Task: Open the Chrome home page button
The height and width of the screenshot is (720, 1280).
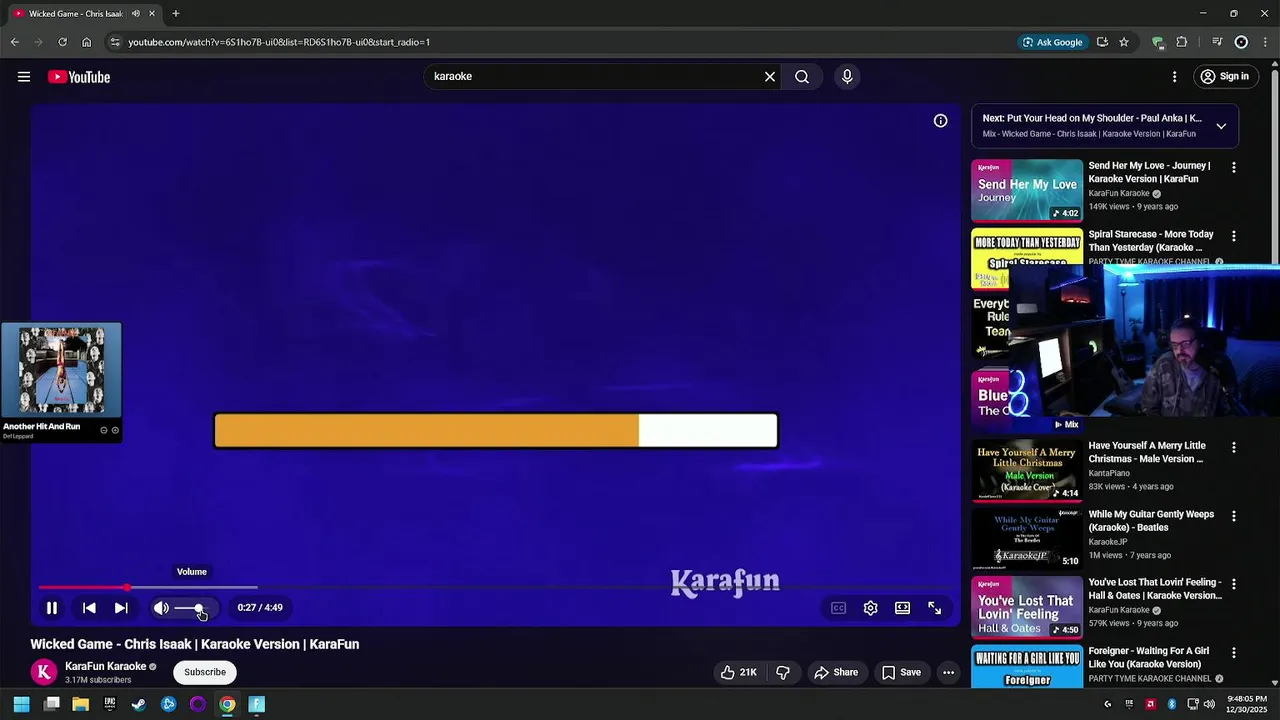Action: (86, 42)
